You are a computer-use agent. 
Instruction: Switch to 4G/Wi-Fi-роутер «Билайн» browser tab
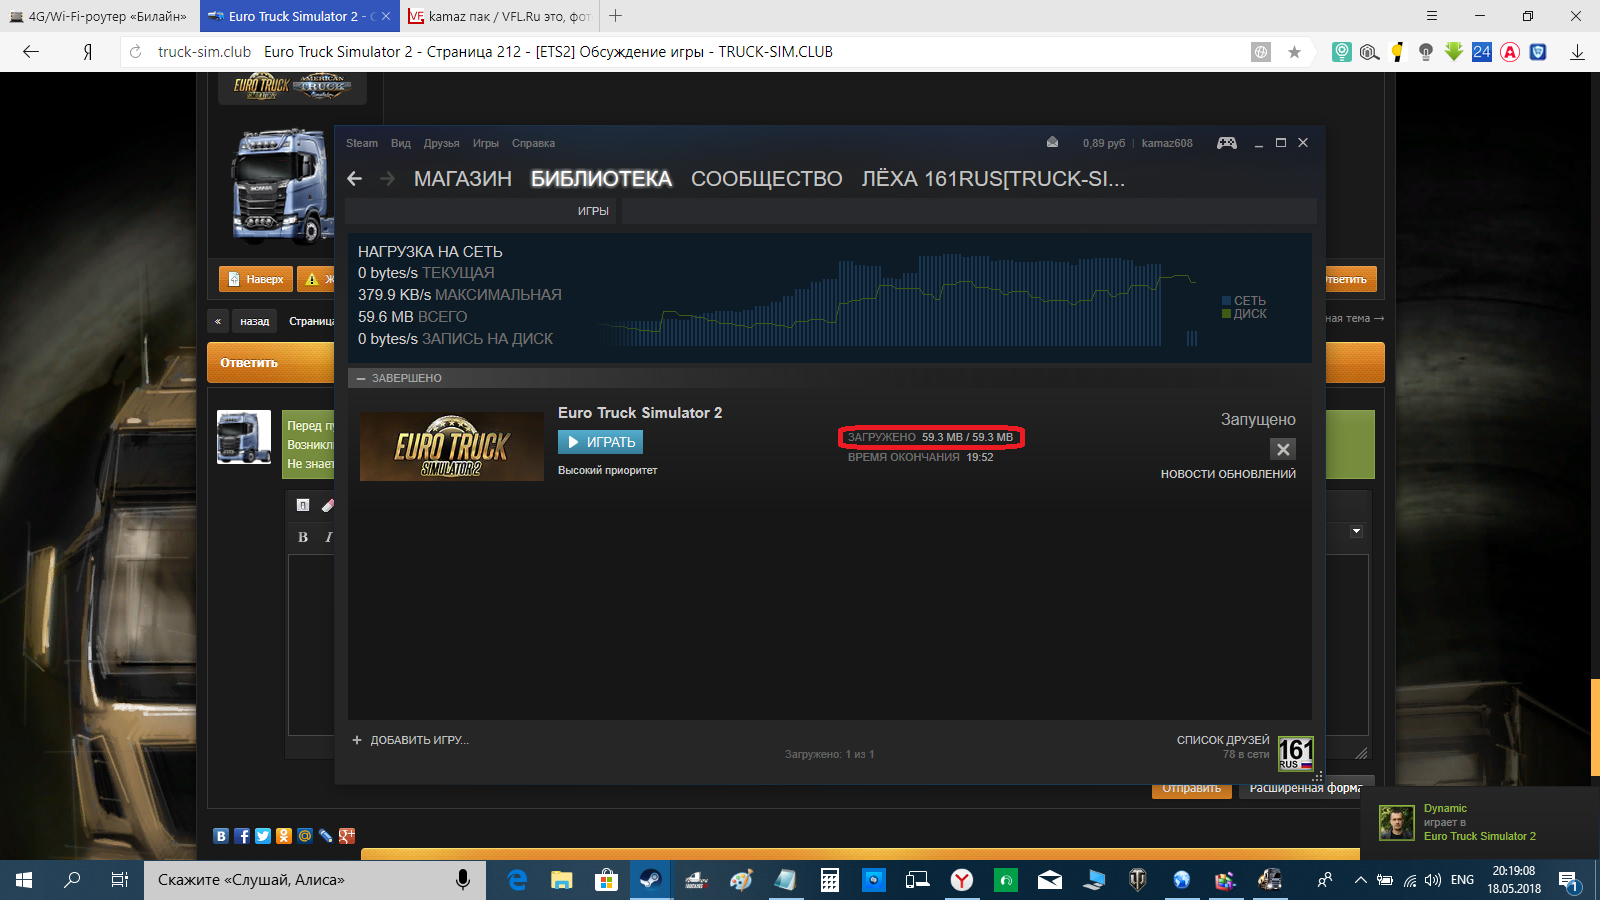point(100,16)
